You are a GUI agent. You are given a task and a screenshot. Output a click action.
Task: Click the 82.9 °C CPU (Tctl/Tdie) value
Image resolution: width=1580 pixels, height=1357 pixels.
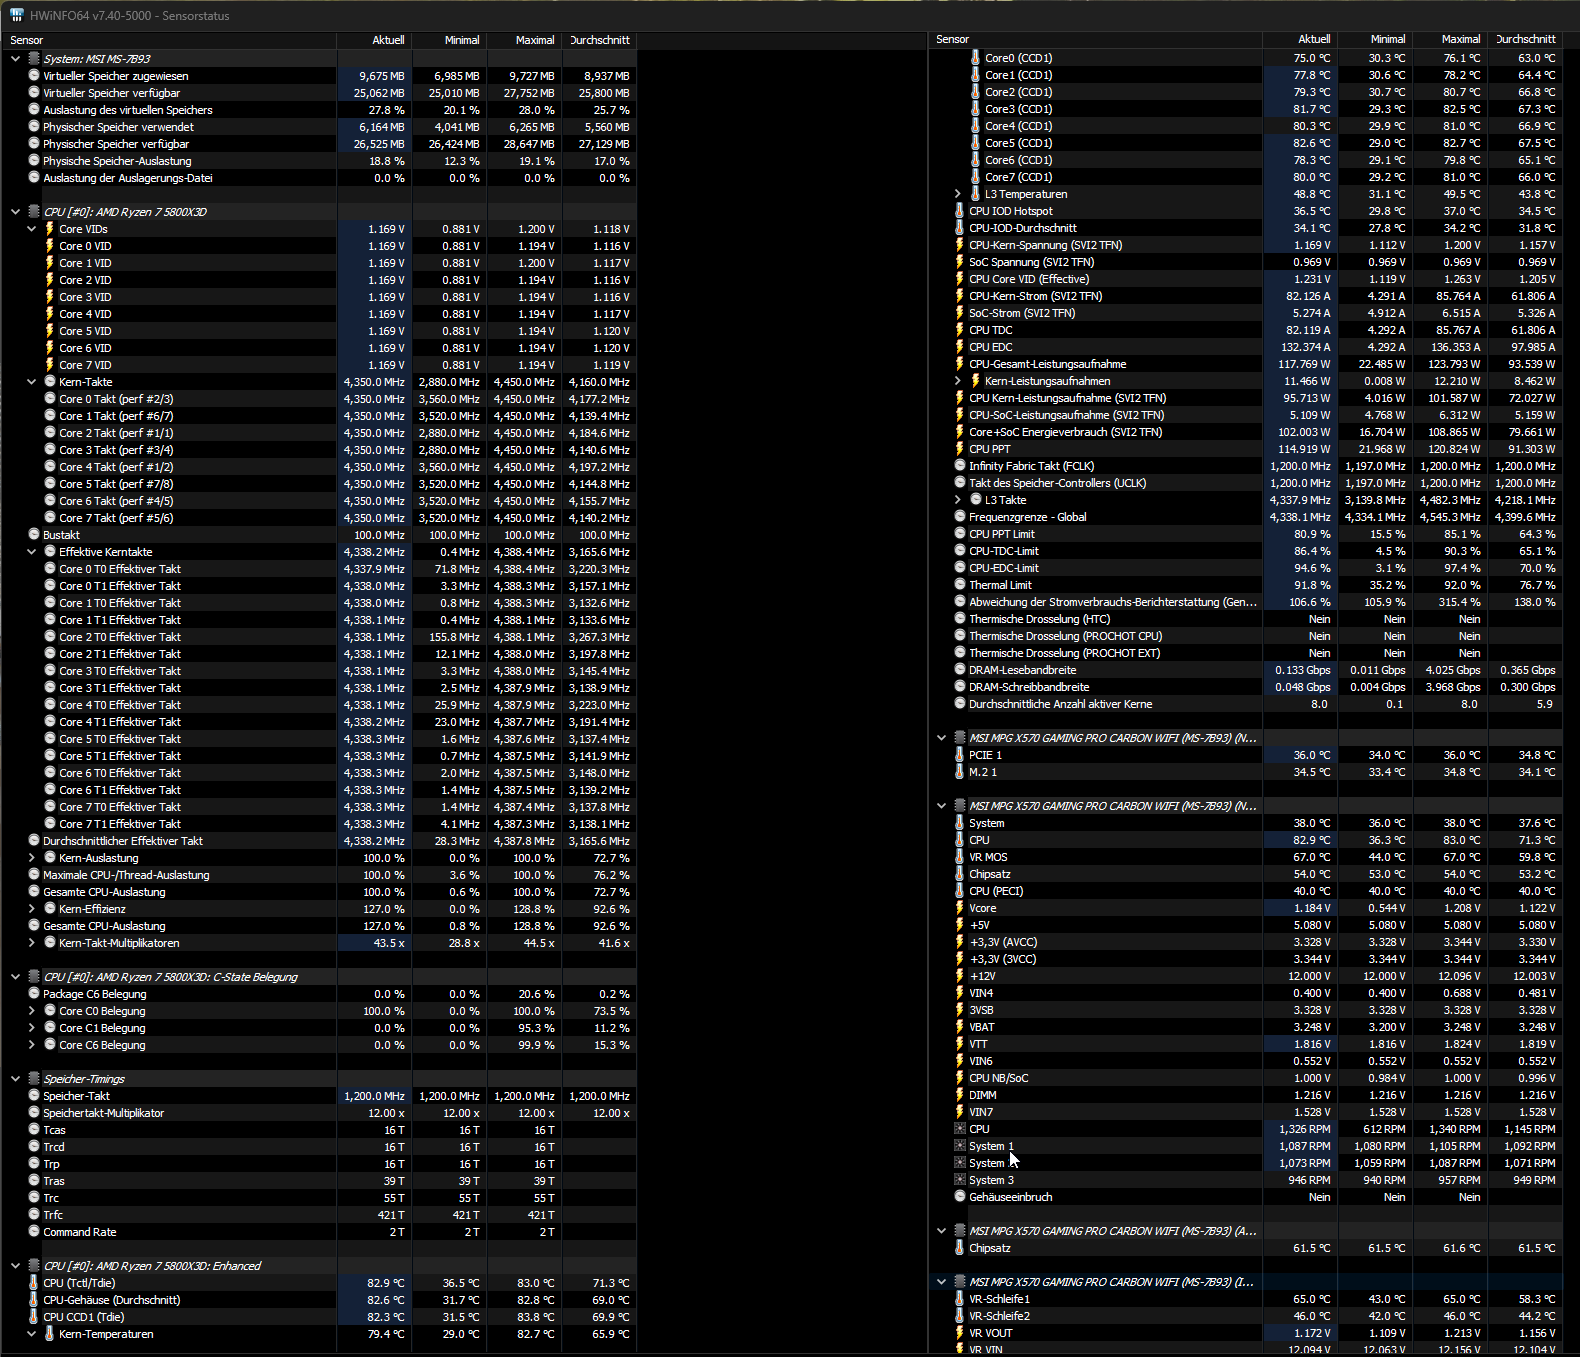click(x=385, y=1283)
